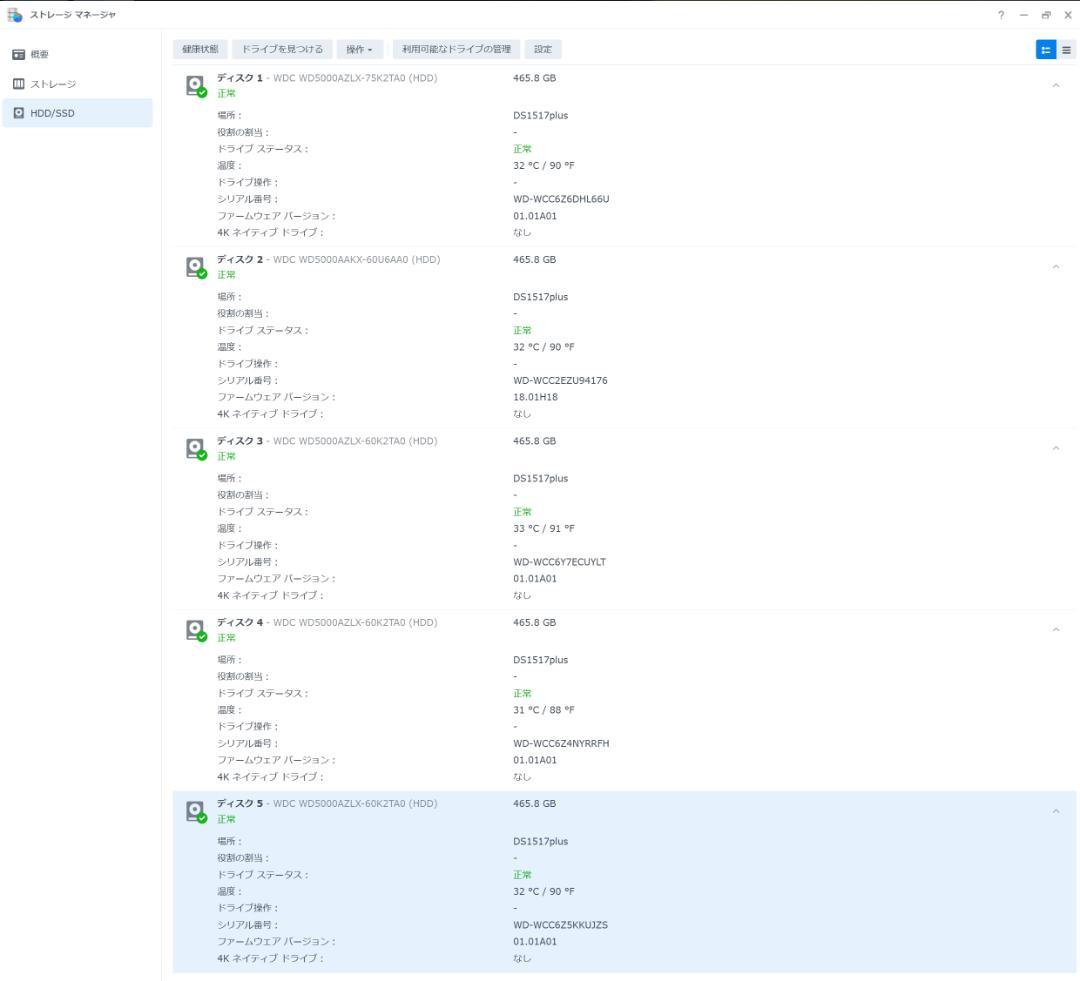The height and width of the screenshot is (981, 1080).
Task: Collapse the Disk 5 details chevron
Action: coord(1056,811)
